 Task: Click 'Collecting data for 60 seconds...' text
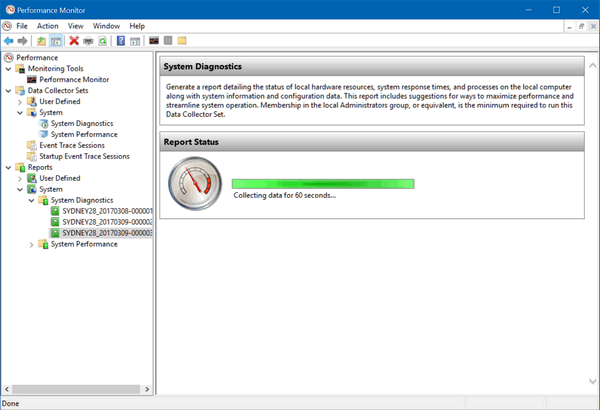pos(285,196)
